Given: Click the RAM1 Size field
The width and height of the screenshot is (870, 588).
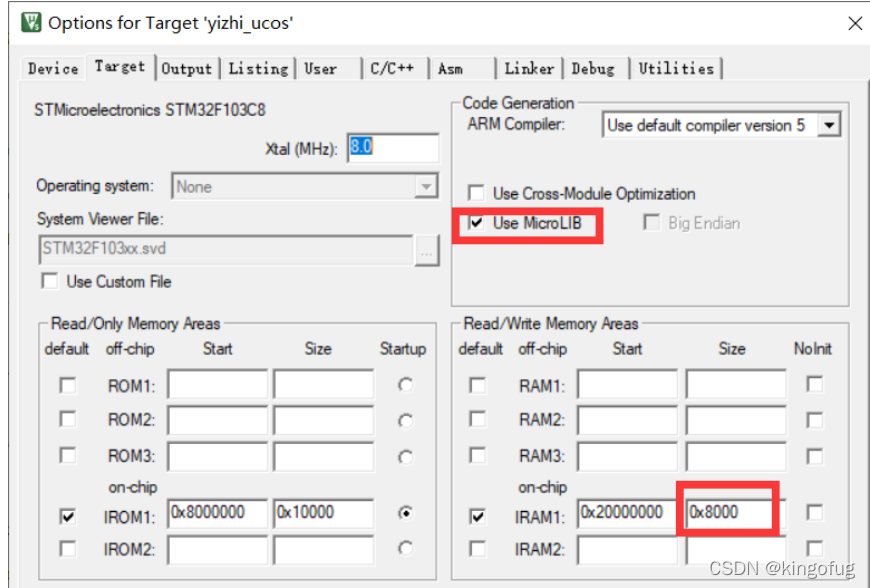Looking at the screenshot, I should click(x=736, y=384).
